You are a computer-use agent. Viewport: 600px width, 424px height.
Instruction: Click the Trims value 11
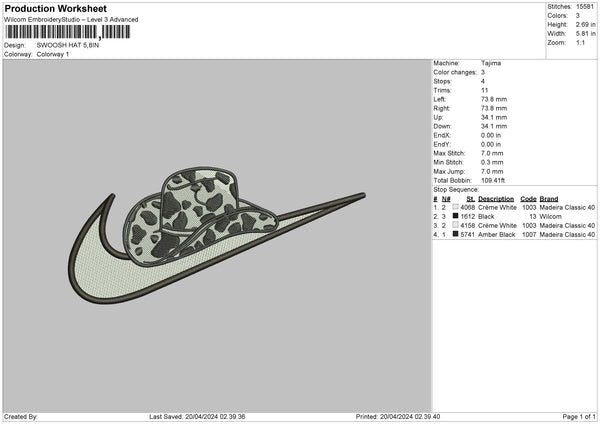pyautogui.click(x=484, y=90)
